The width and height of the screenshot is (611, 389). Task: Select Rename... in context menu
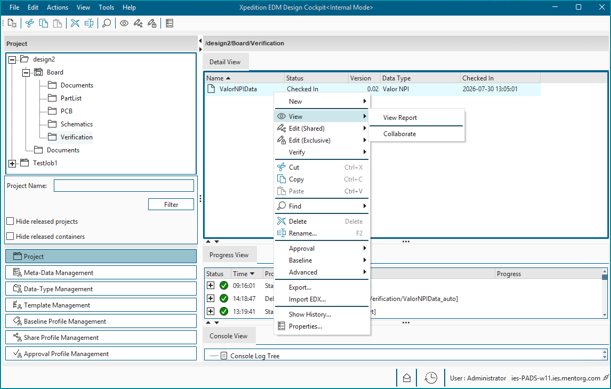(x=322, y=233)
